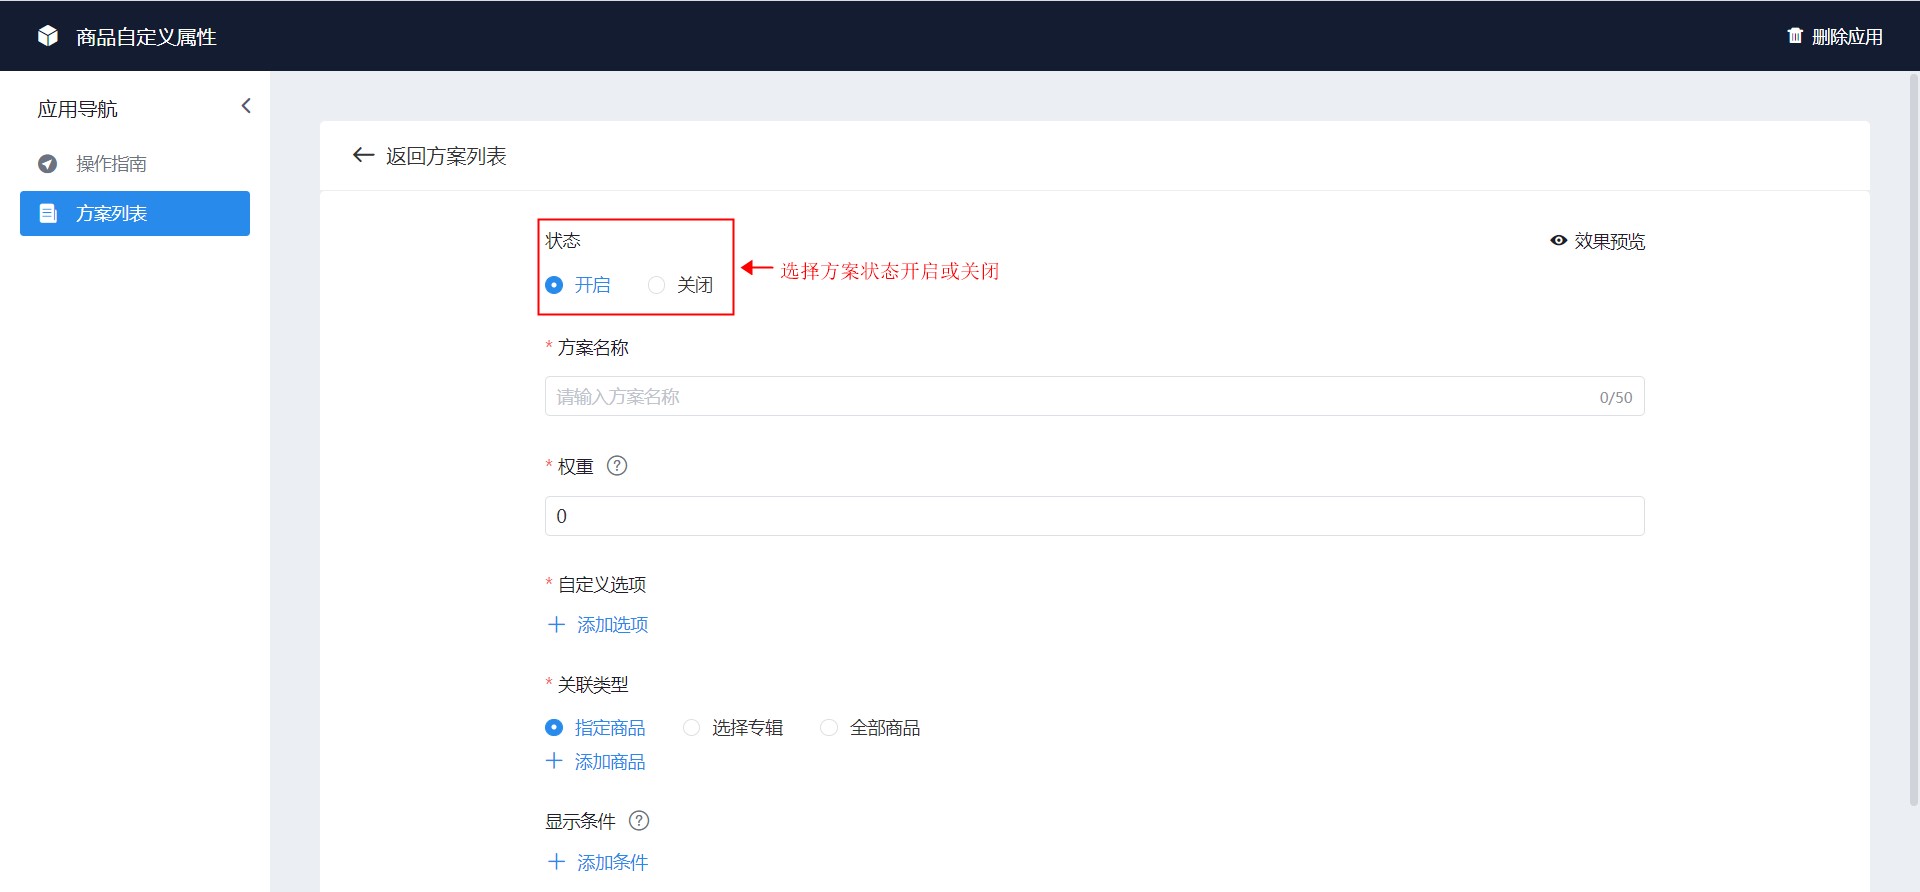Click the plus icon for 添加选项
Screen dimensions: 1920x892
click(x=556, y=624)
